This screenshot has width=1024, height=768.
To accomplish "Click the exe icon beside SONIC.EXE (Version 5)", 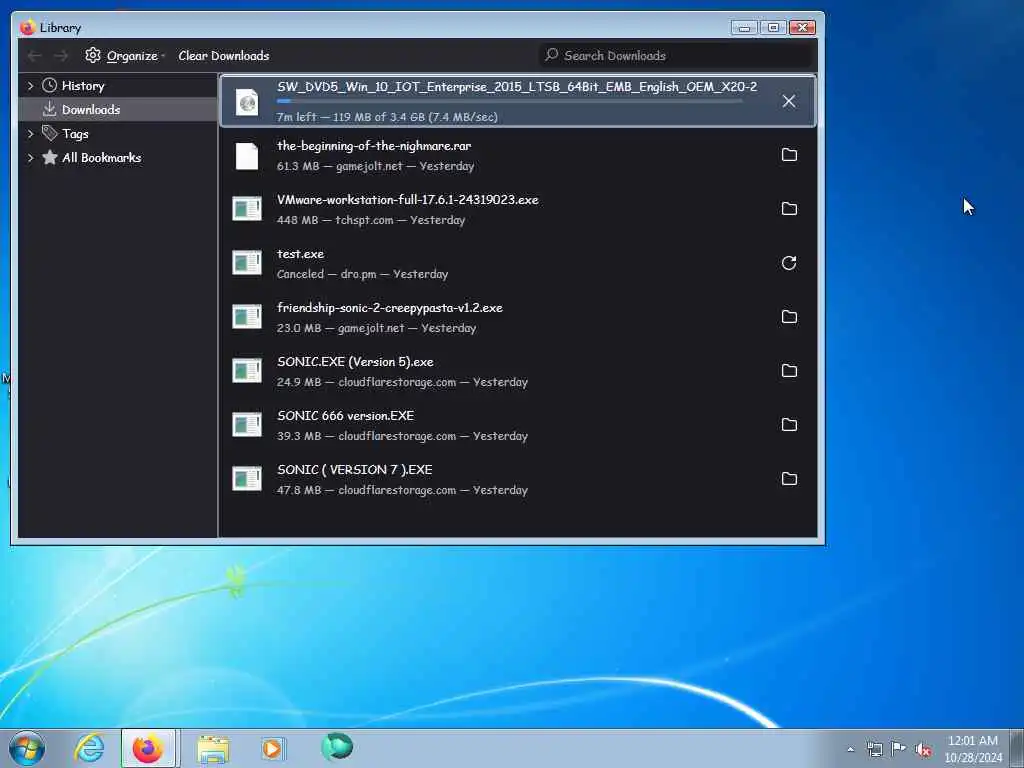I will coord(247,371).
